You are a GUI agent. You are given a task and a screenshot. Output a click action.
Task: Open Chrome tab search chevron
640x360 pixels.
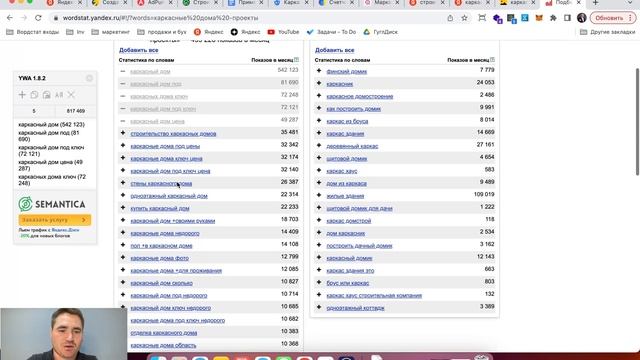pos(631,3)
